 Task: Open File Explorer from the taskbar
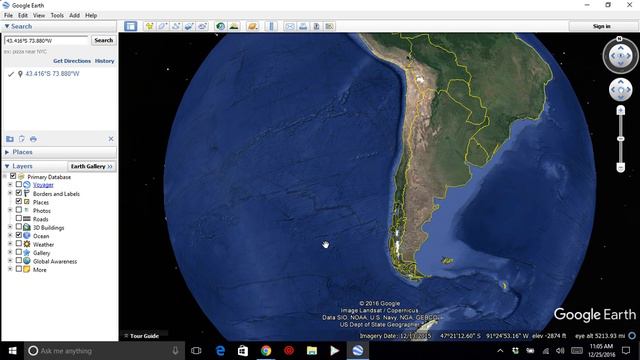312,351
